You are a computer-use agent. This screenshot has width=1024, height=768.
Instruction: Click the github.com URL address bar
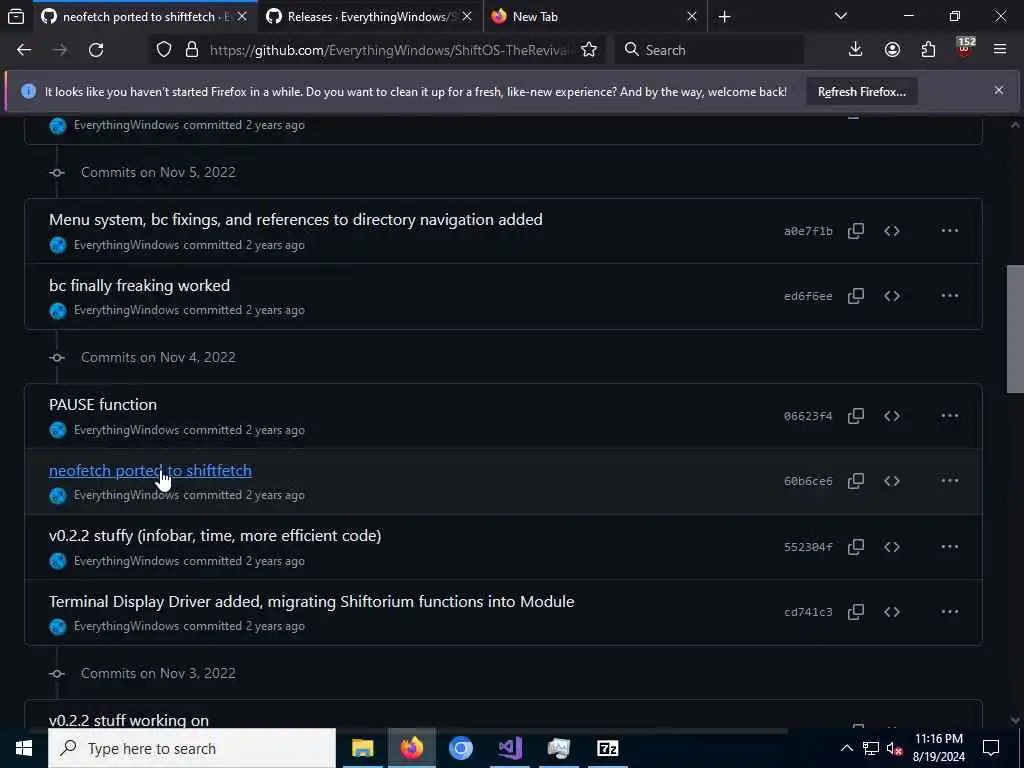[390, 50]
